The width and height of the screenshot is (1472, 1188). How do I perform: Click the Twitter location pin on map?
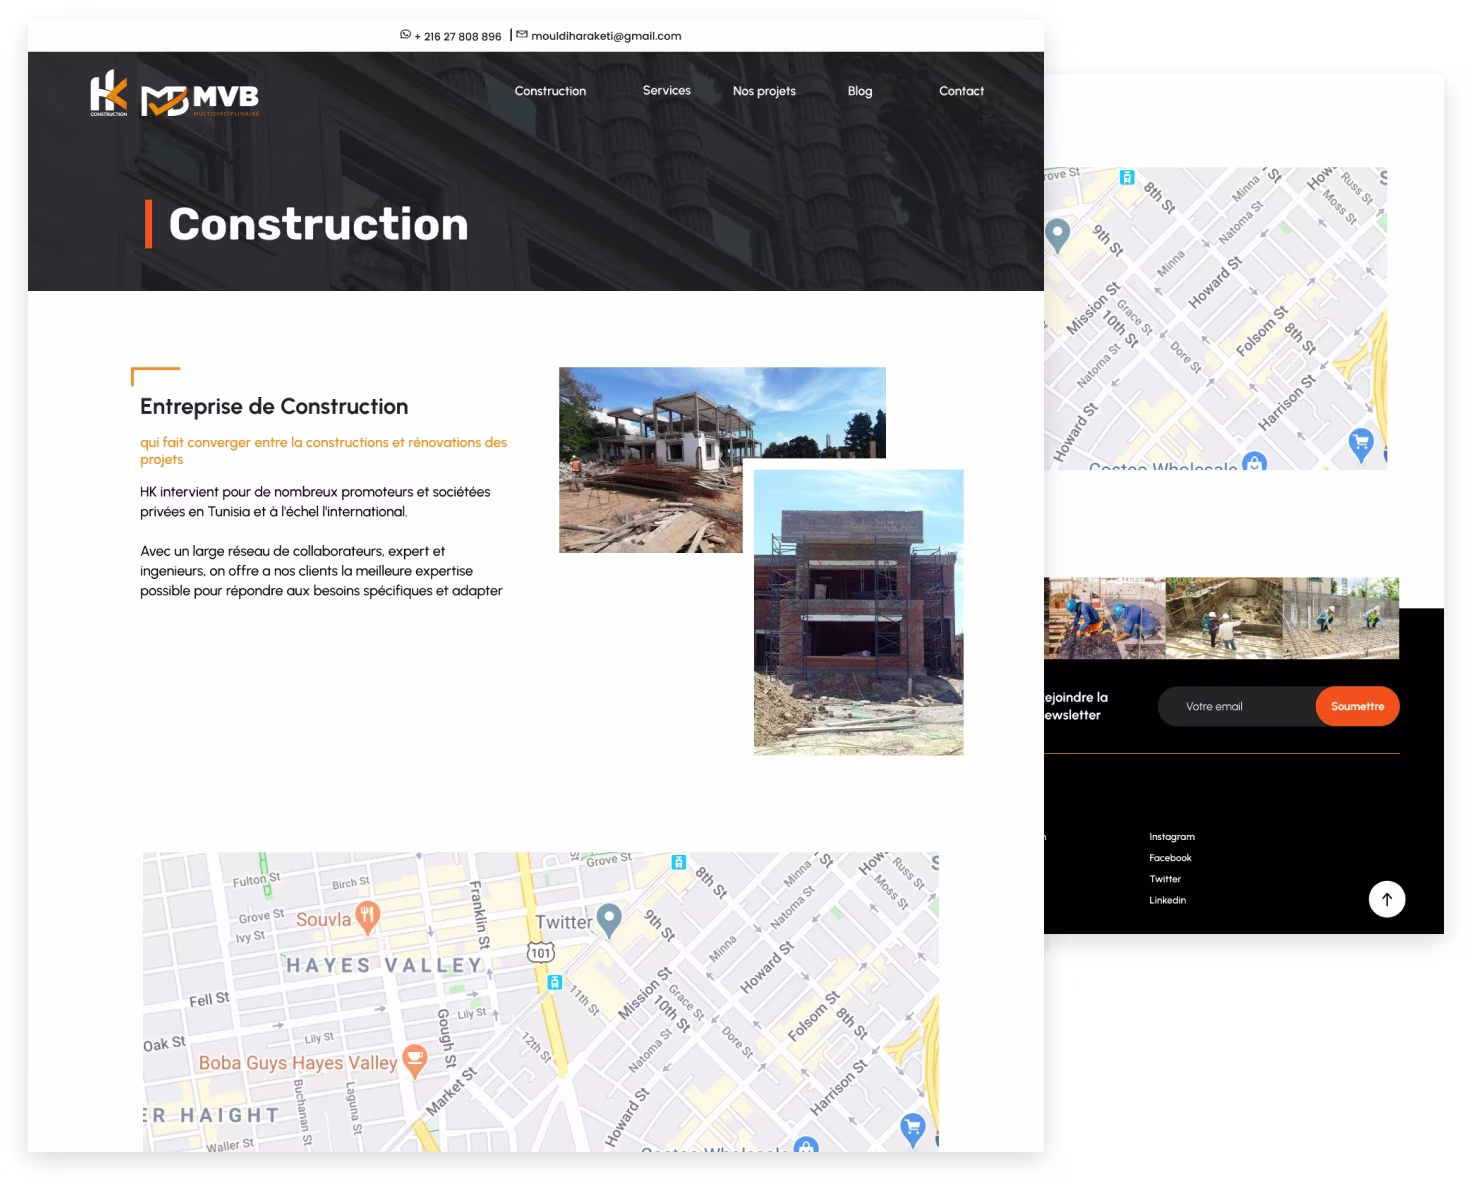pyautogui.click(x=609, y=919)
